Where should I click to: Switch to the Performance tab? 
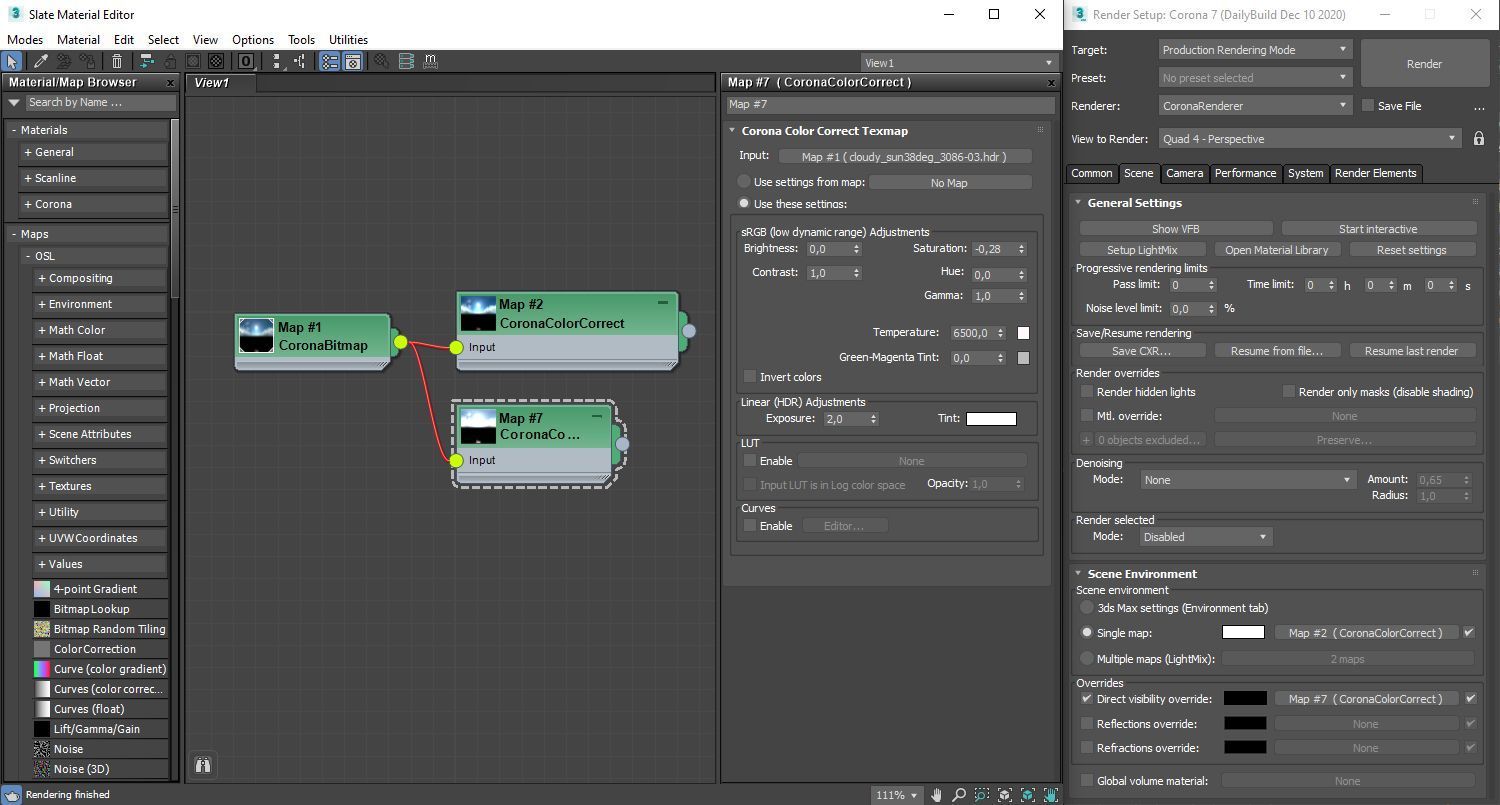coord(1245,173)
